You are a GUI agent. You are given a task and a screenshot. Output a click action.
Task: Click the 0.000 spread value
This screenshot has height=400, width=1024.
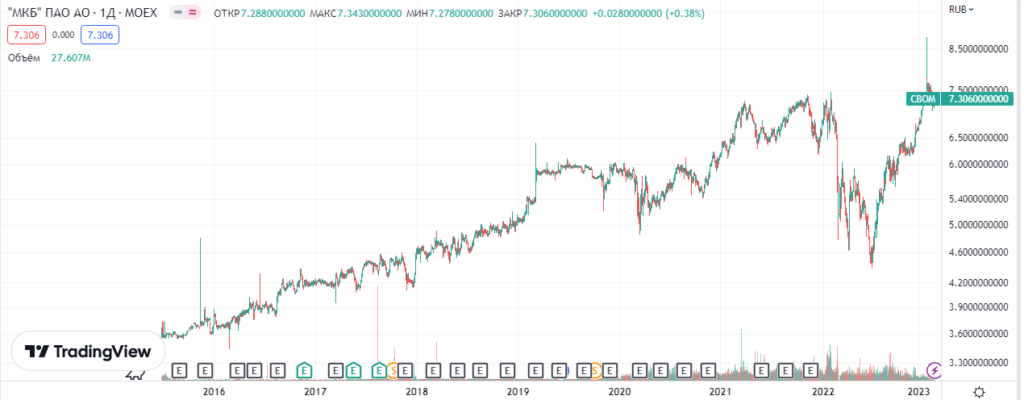click(63, 35)
